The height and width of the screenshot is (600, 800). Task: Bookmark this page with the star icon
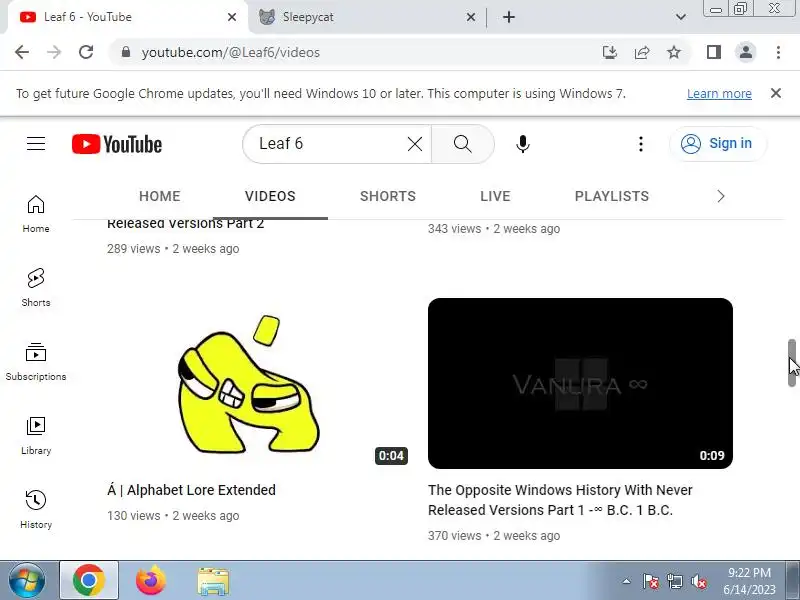(674, 52)
